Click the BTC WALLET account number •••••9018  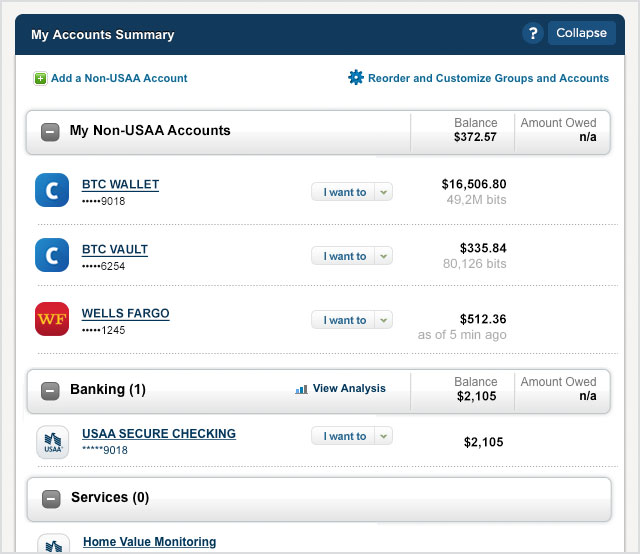[x=104, y=201]
